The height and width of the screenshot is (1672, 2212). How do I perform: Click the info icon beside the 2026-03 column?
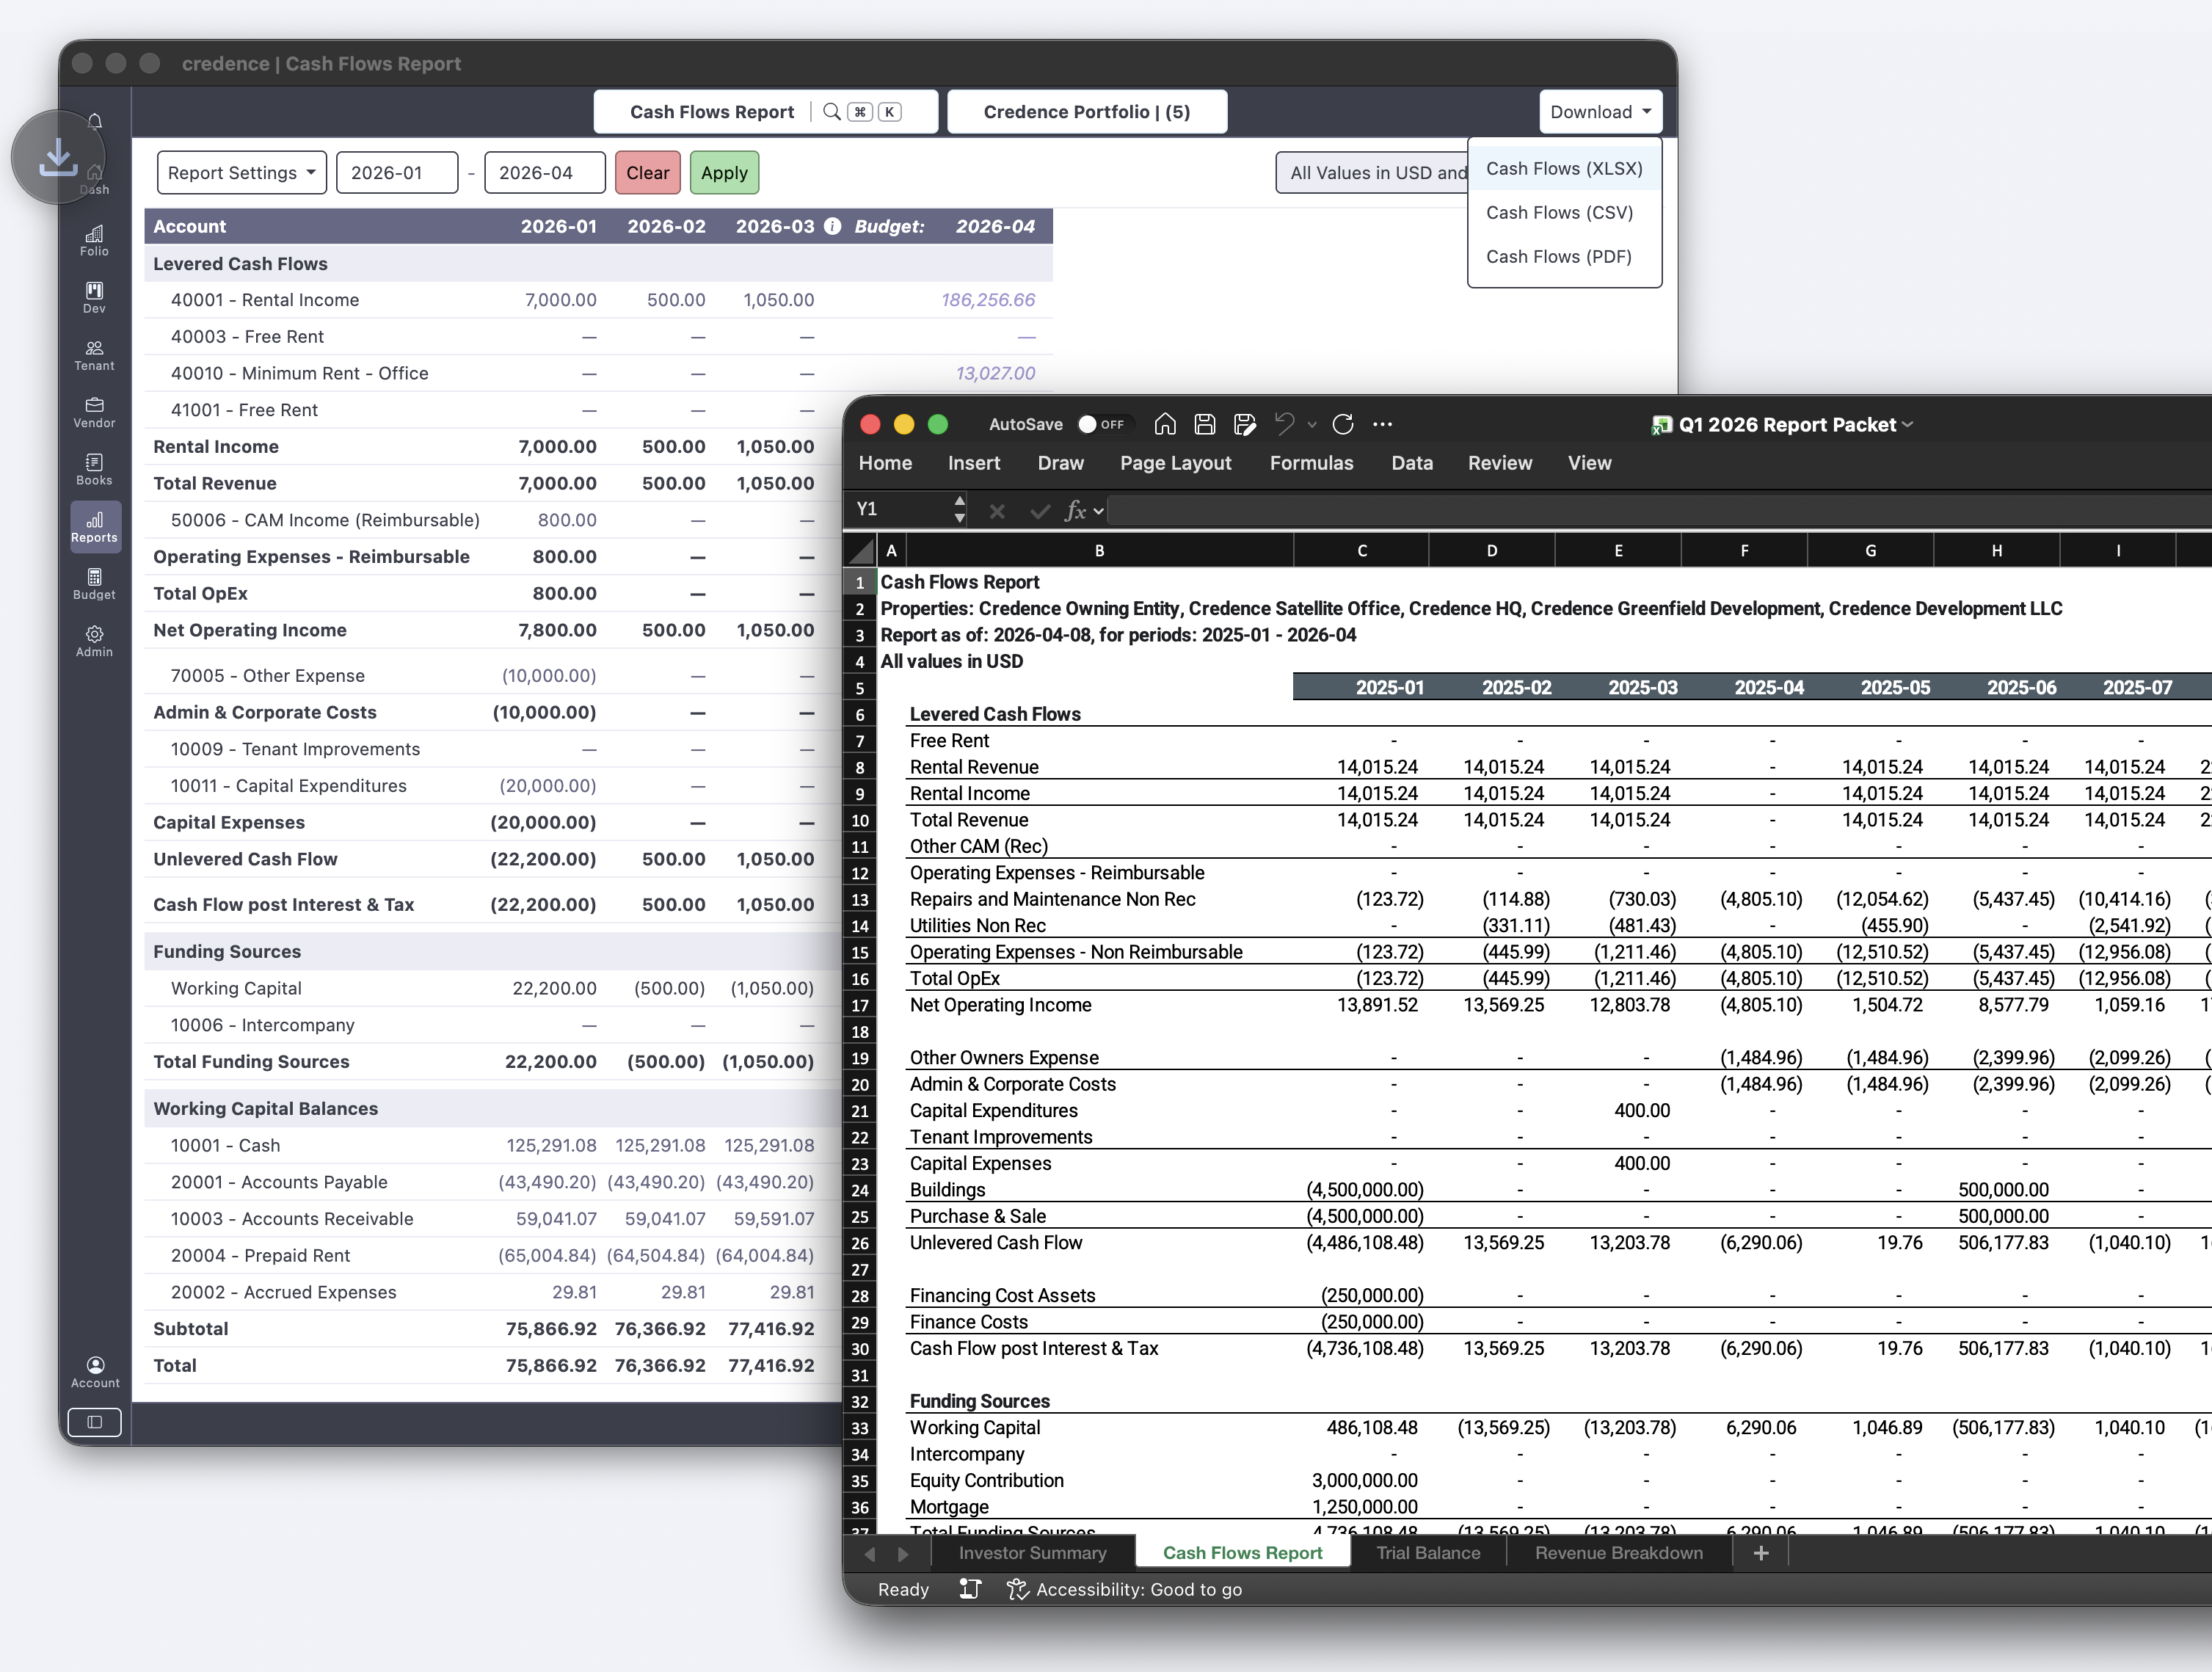(x=833, y=226)
